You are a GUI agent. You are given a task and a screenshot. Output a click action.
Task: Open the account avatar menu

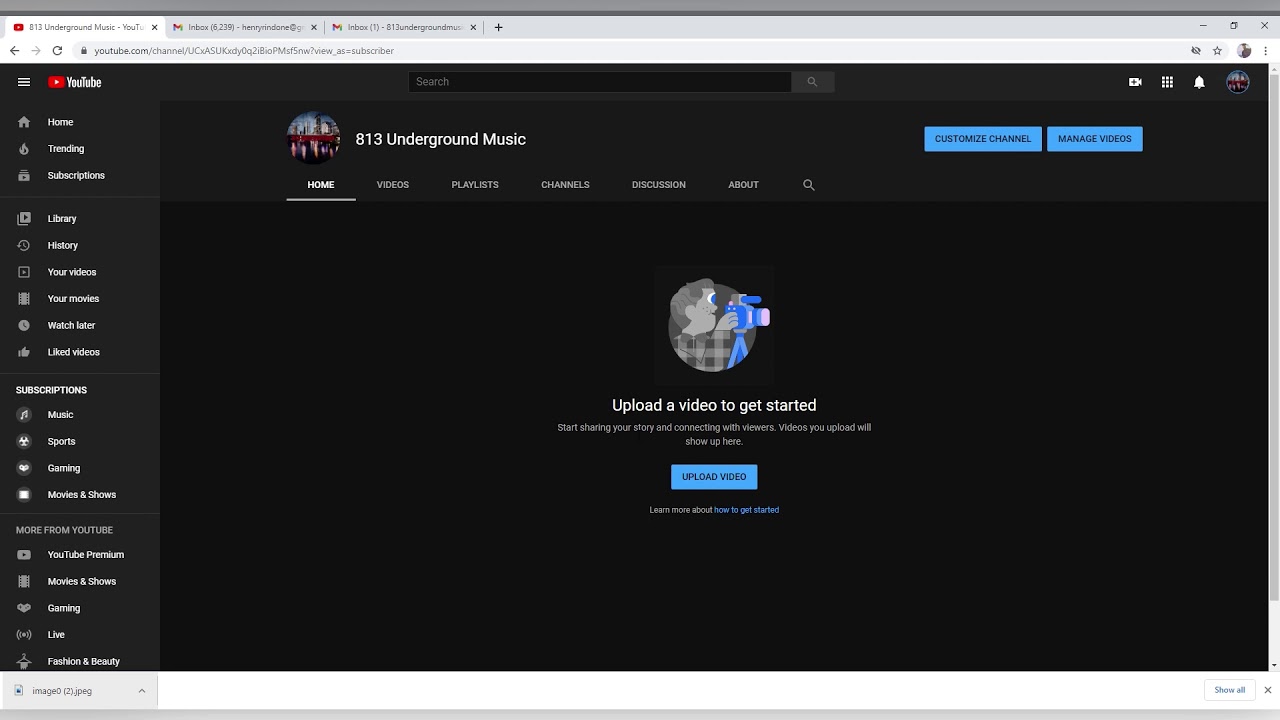pos(1238,82)
